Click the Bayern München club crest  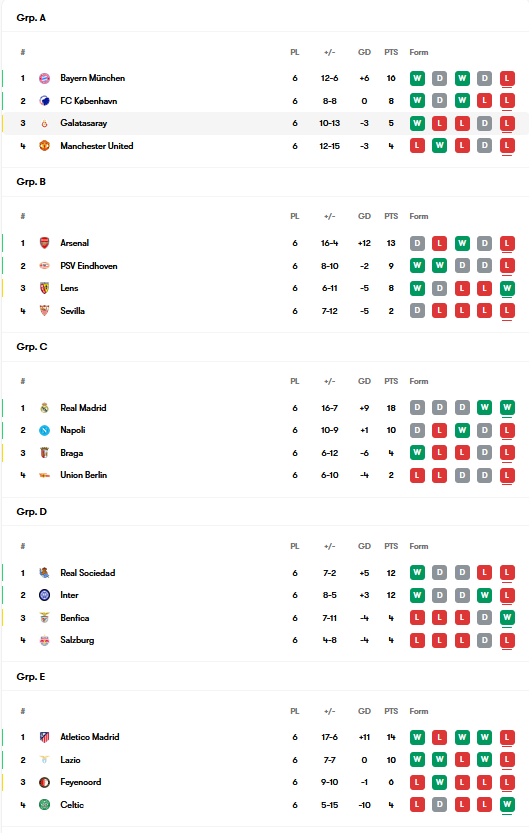click(x=45, y=78)
